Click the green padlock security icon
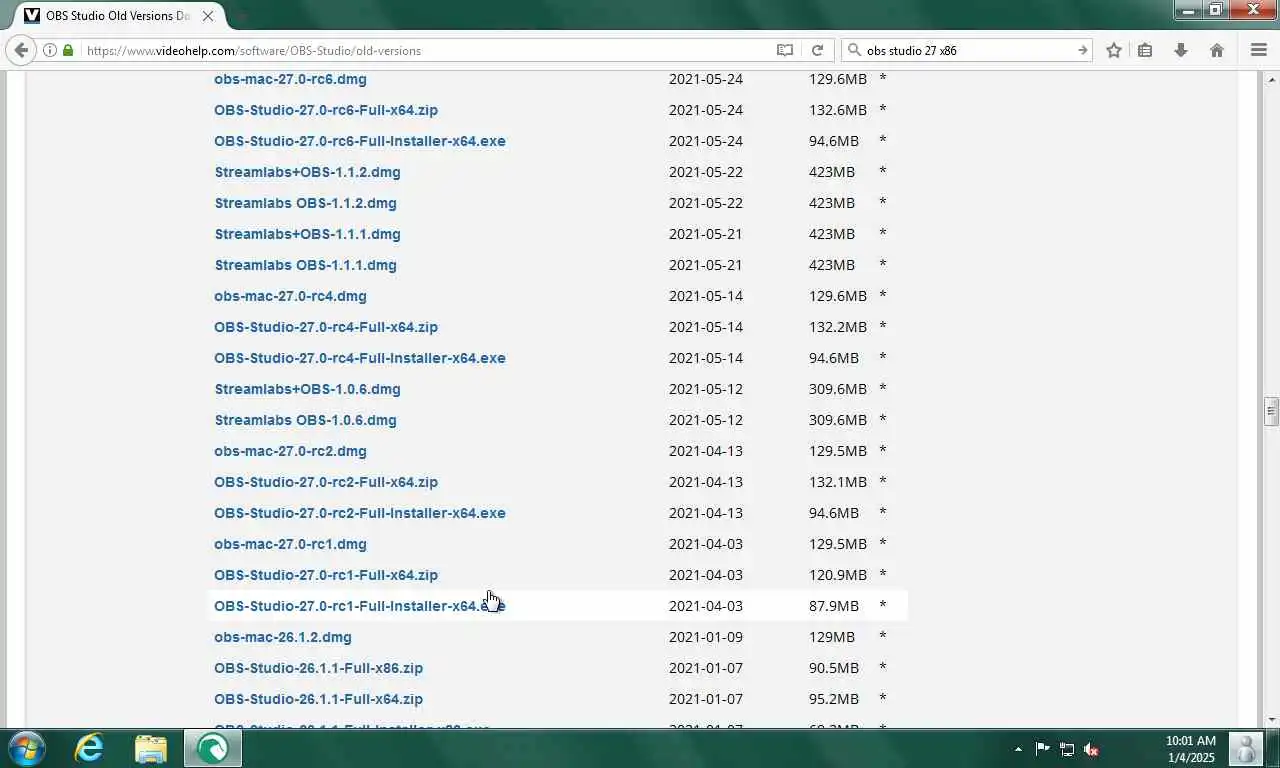1280x768 pixels. 68,50
